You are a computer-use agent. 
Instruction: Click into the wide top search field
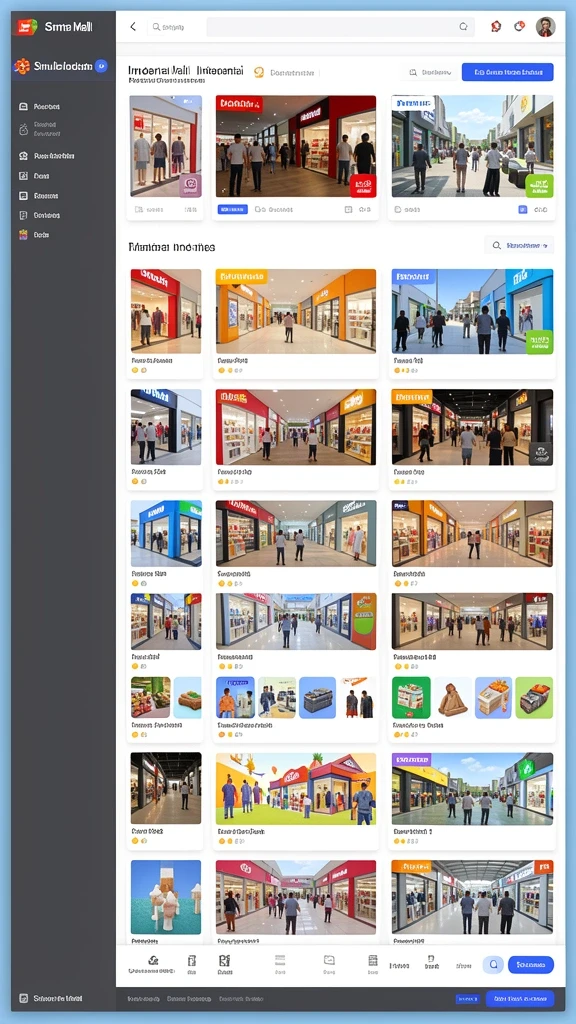(340, 27)
